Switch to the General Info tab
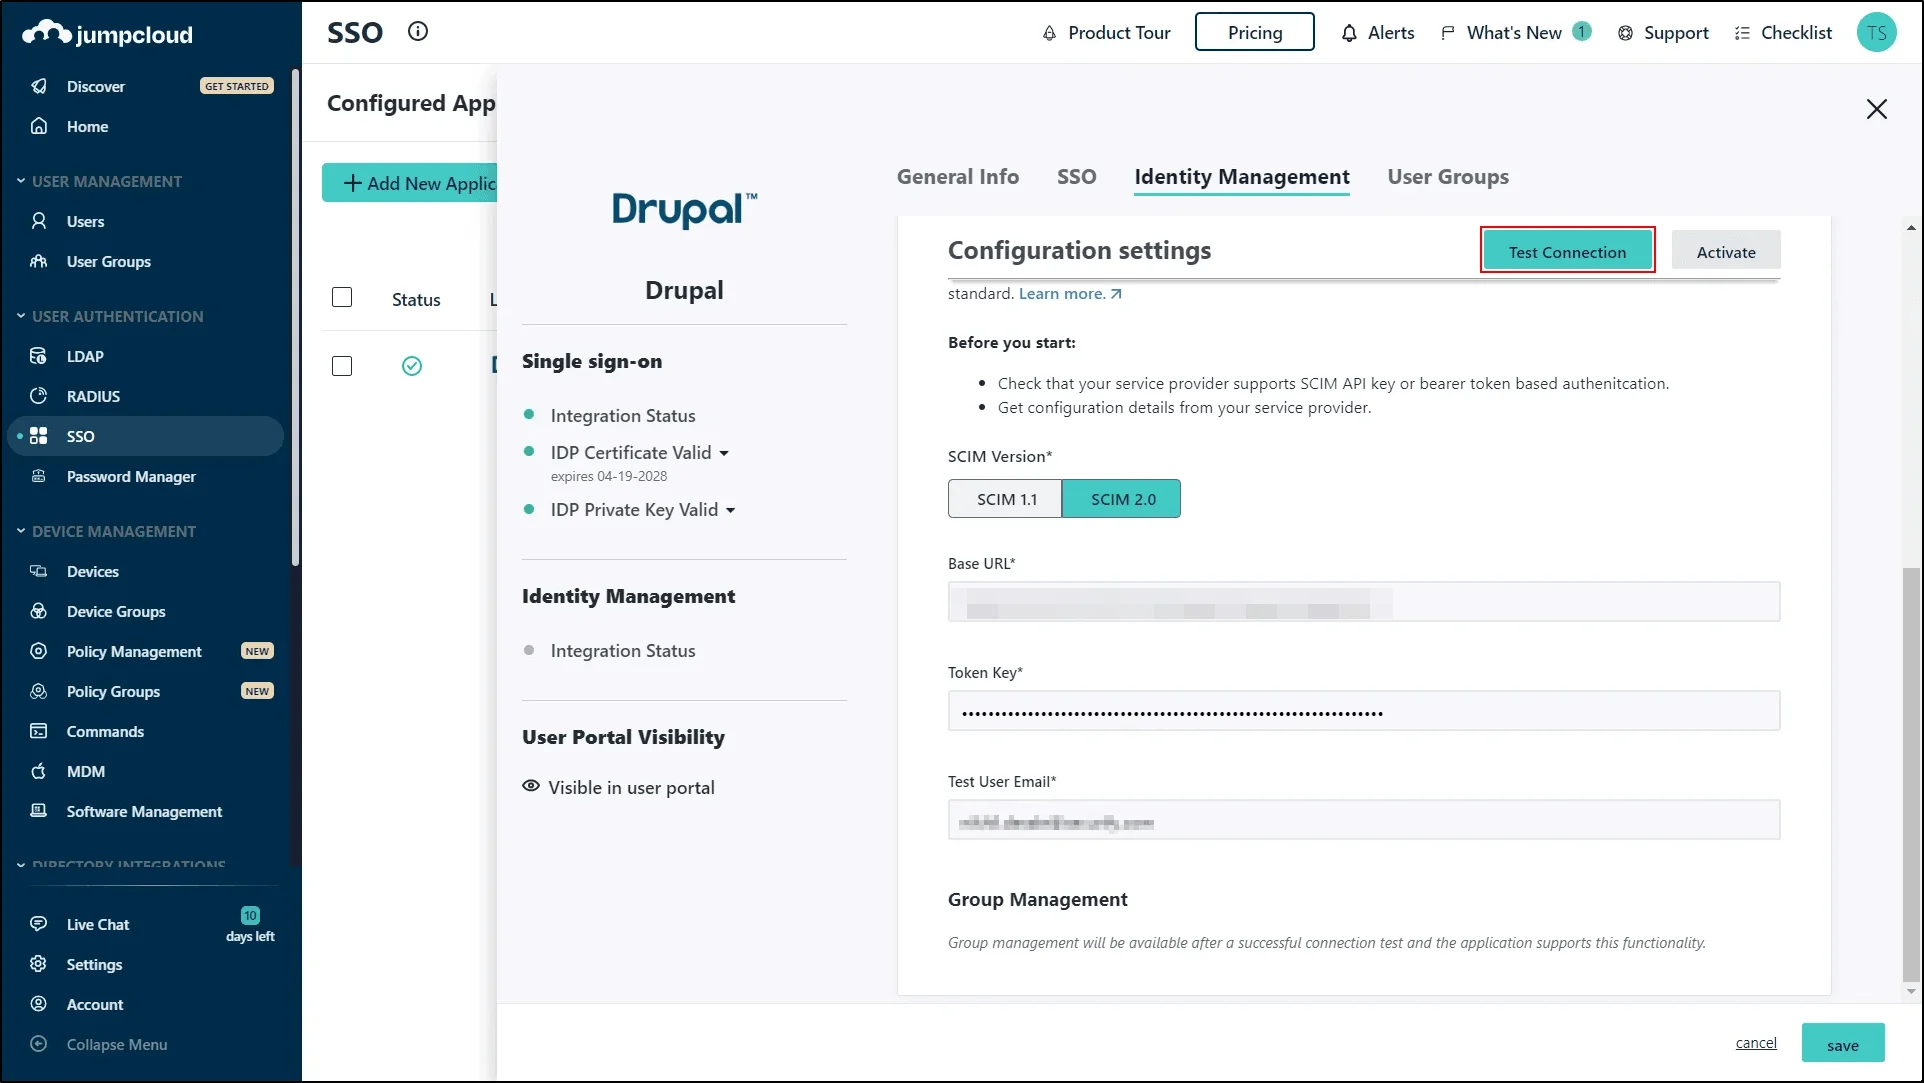Screen dimensions: 1924x1083 click(x=958, y=177)
